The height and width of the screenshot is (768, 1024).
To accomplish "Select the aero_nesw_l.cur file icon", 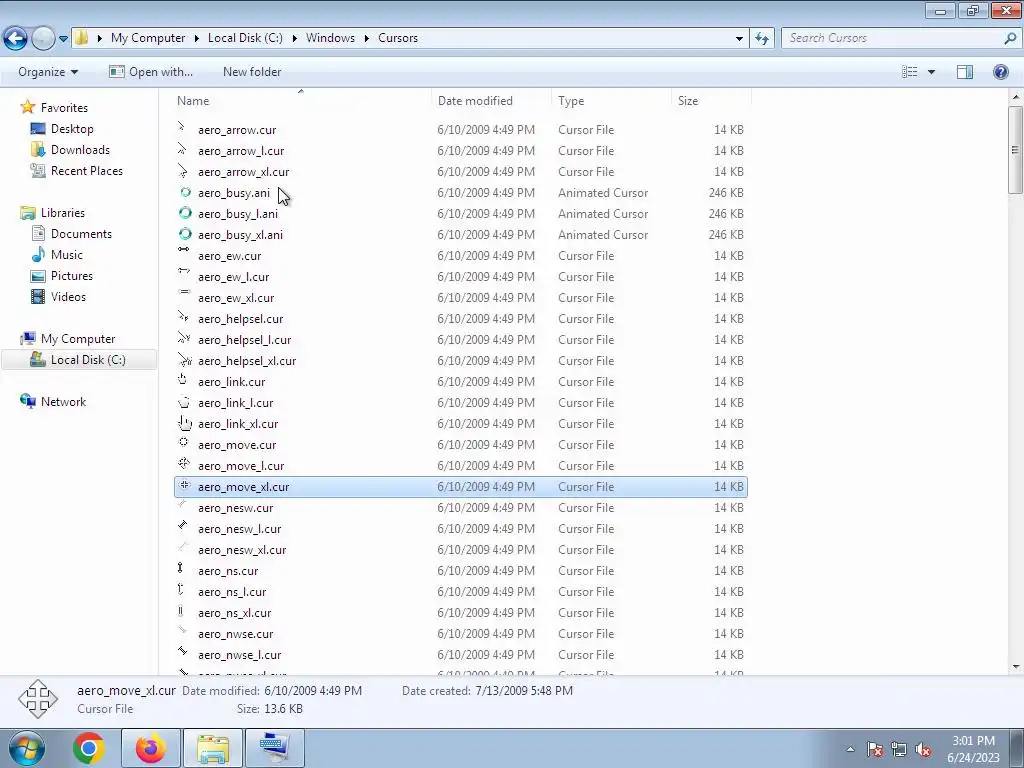I will point(184,527).
